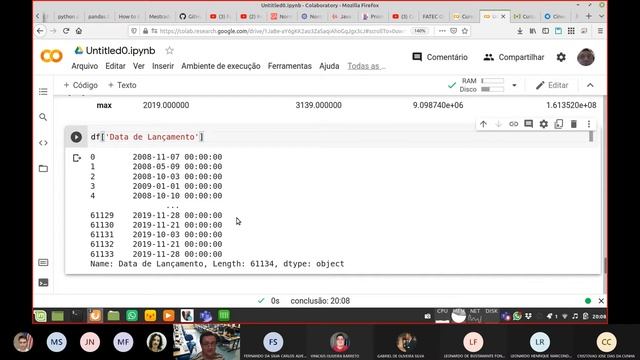Image resolution: width=640 pixels, height=360 pixels.
Task: Open the user account avatar
Action: pos(586,57)
